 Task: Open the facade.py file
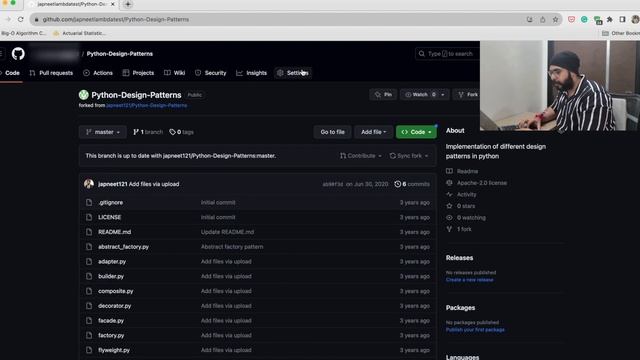pos(111,321)
